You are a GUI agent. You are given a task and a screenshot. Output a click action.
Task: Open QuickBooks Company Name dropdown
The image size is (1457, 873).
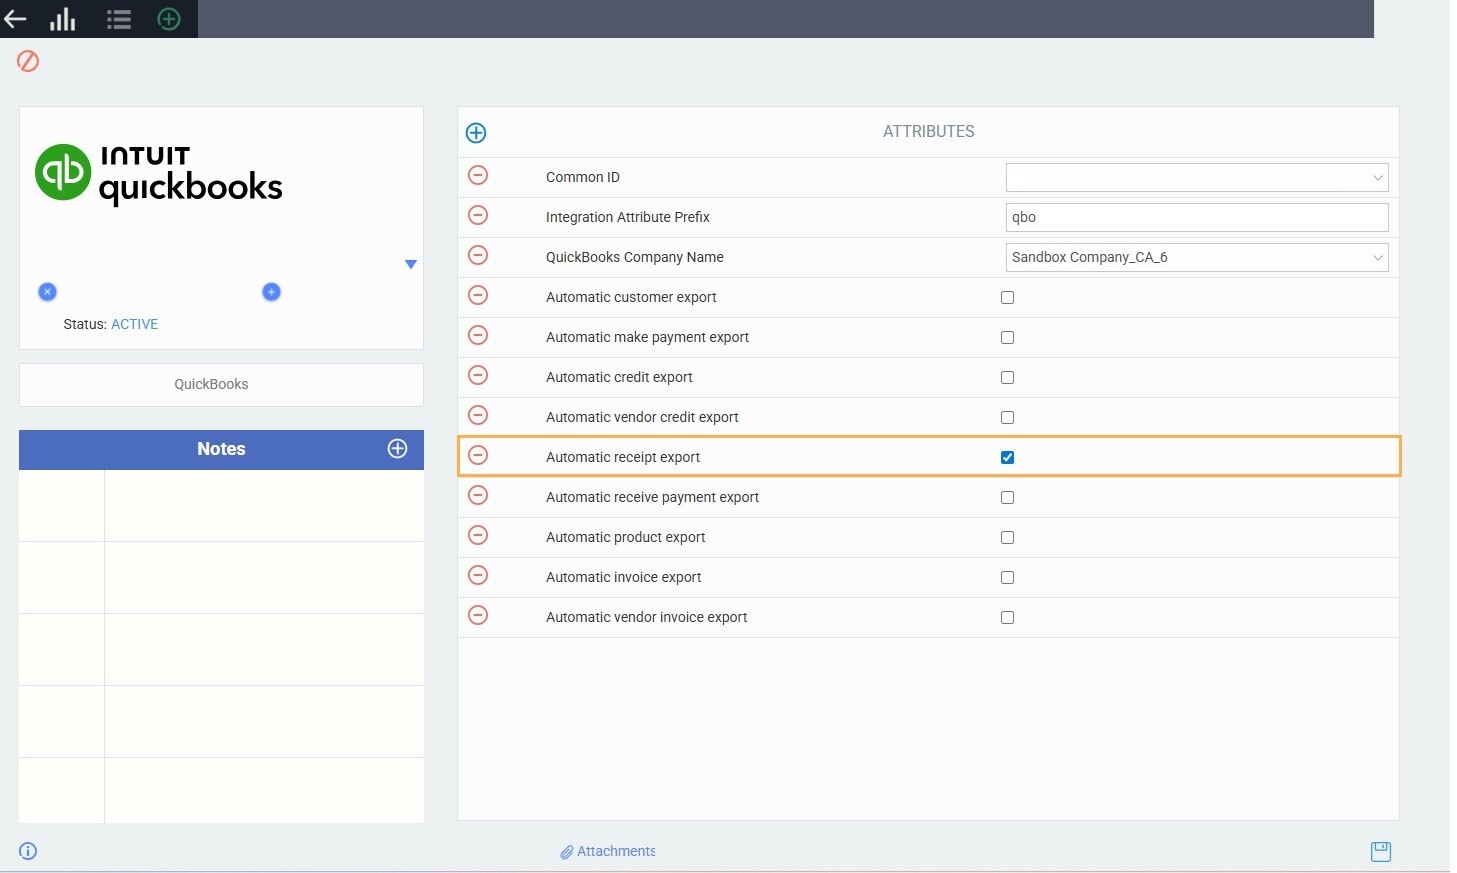click(x=1196, y=257)
